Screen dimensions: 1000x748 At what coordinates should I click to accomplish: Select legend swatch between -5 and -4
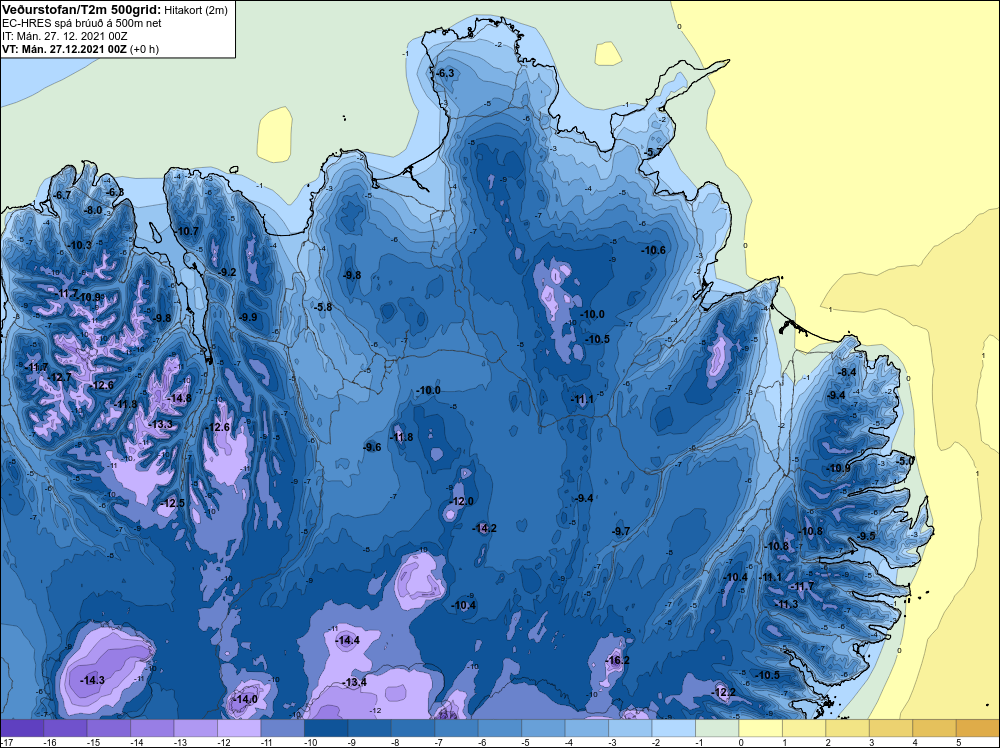coord(543,728)
